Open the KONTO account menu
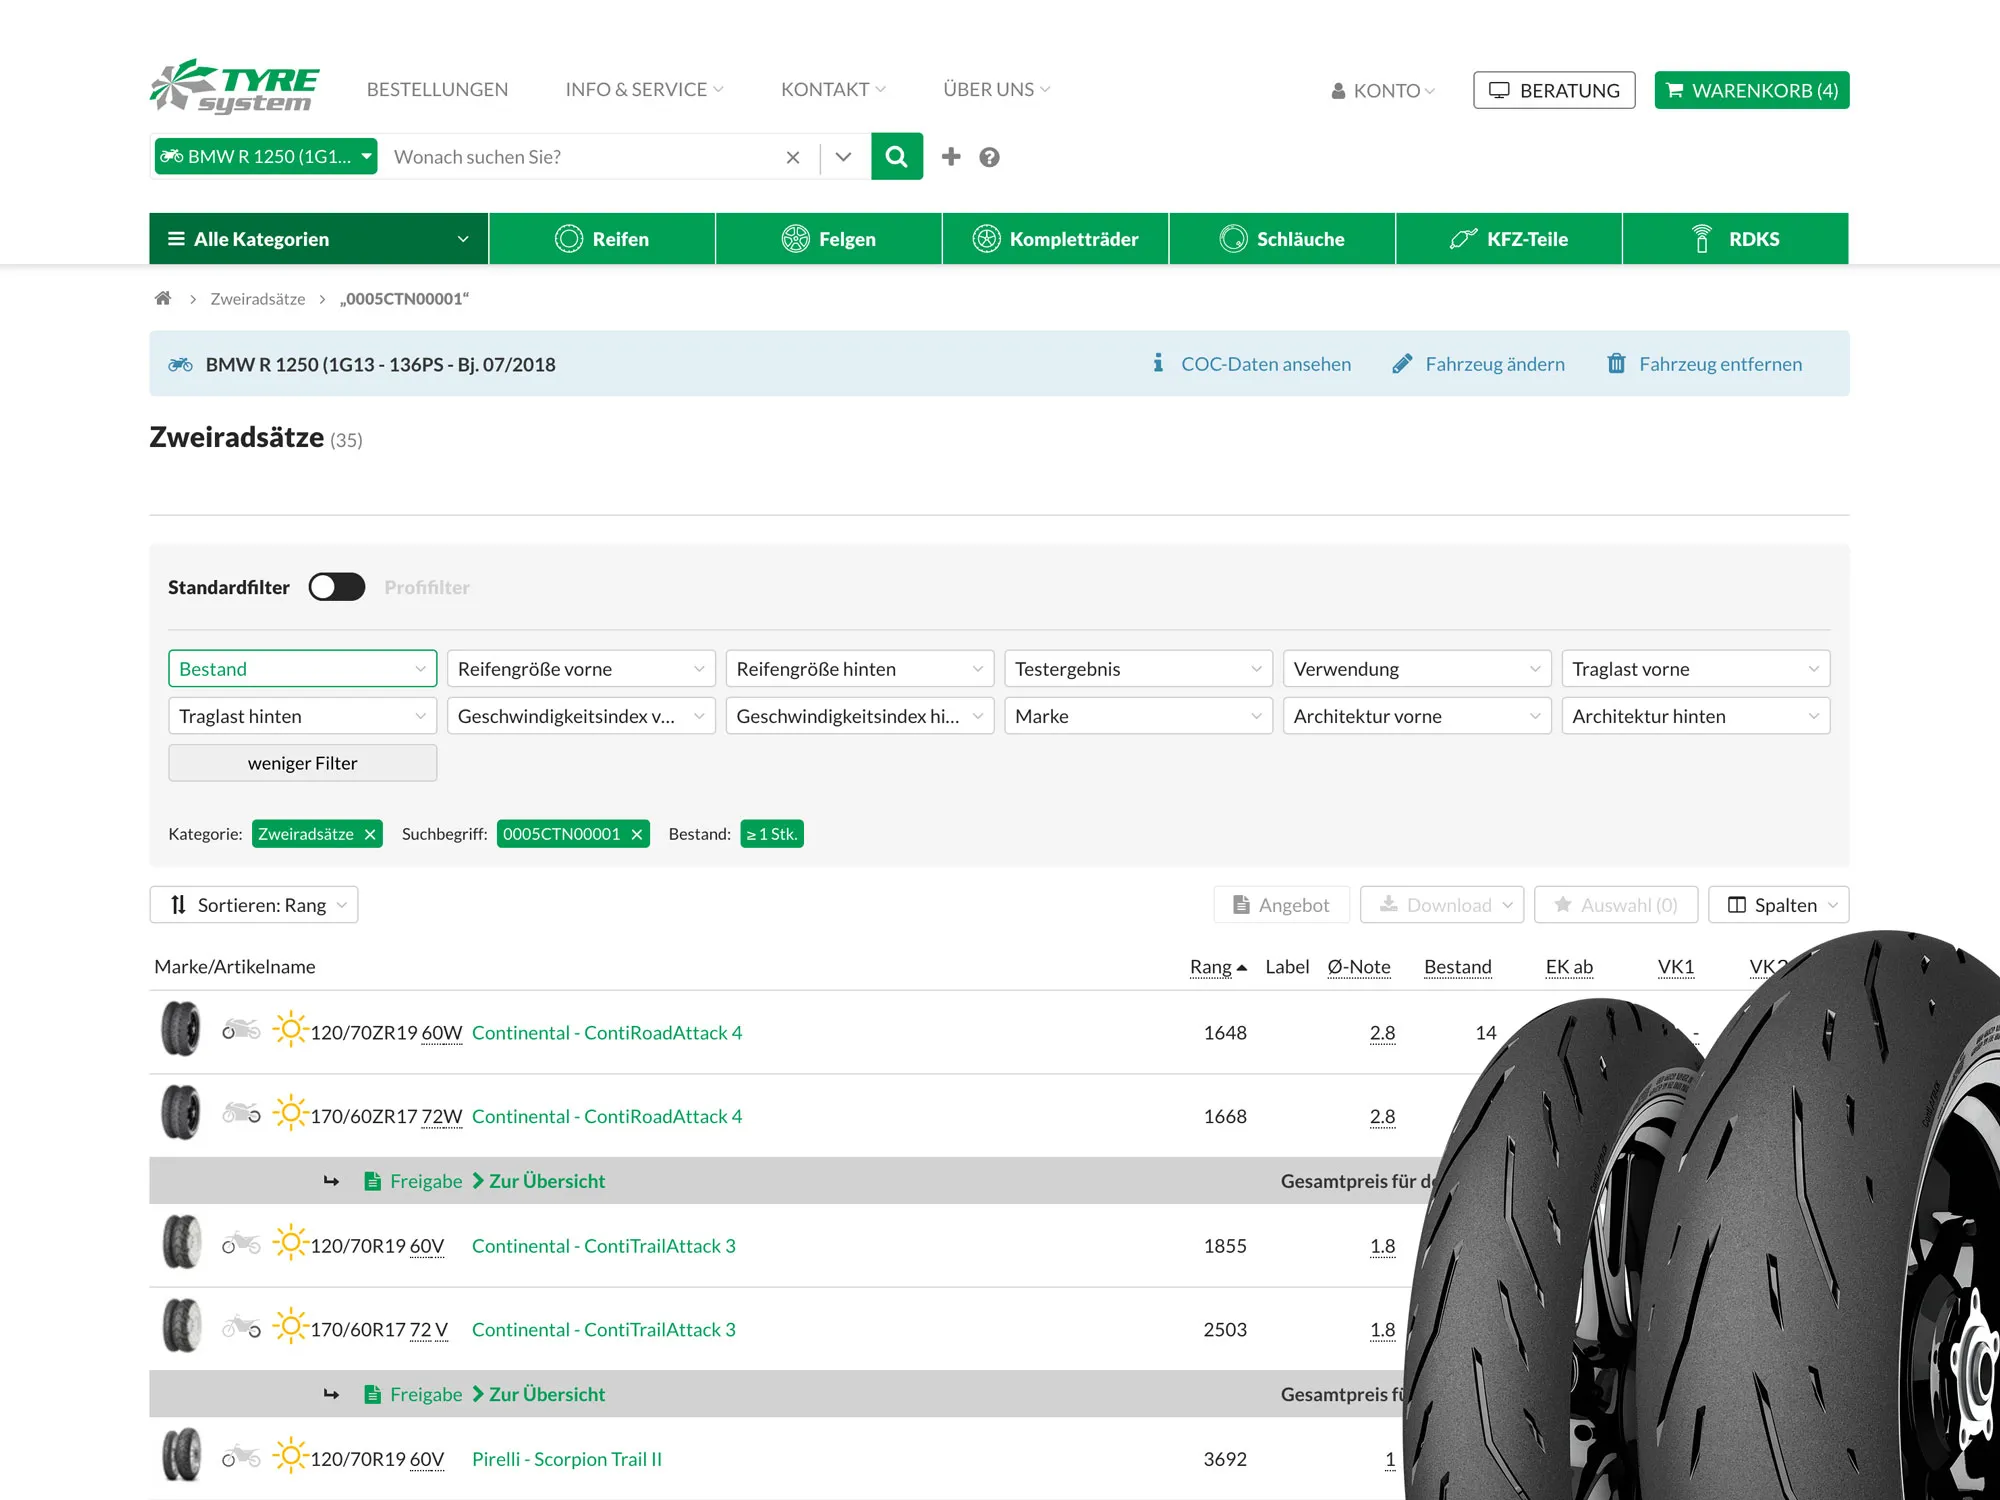 click(x=1383, y=91)
